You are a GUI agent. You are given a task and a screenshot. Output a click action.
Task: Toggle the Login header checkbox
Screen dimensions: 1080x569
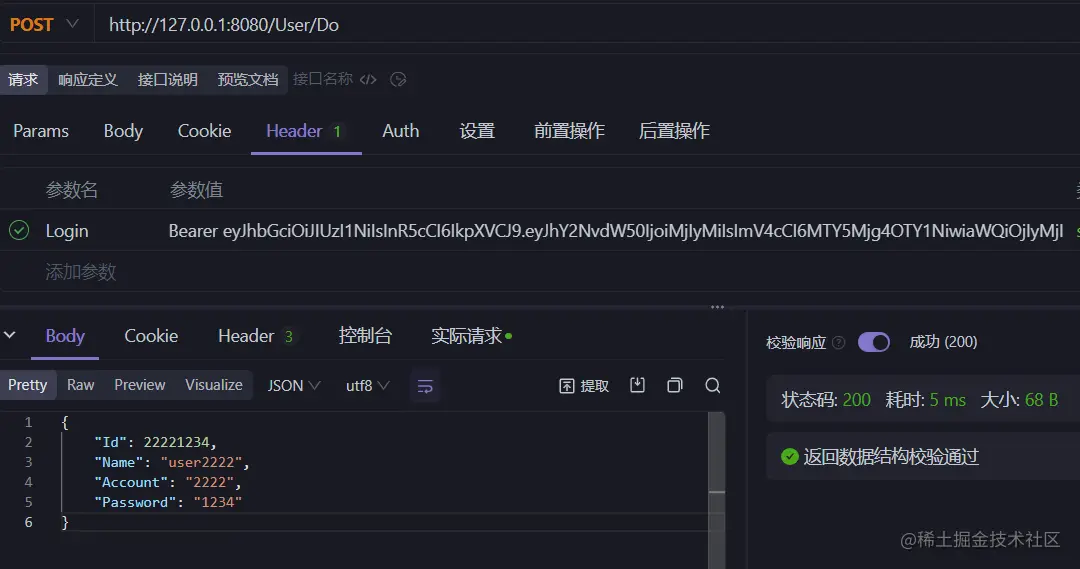click(19, 230)
